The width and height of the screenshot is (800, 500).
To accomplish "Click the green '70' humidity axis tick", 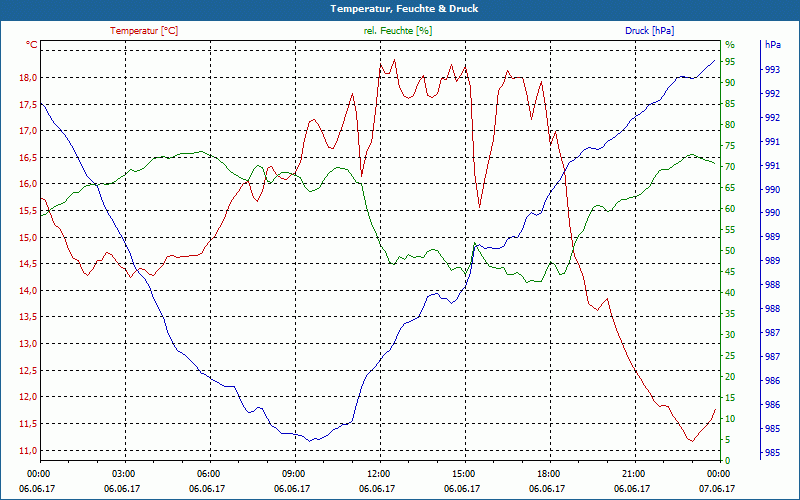I will point(730,167).
